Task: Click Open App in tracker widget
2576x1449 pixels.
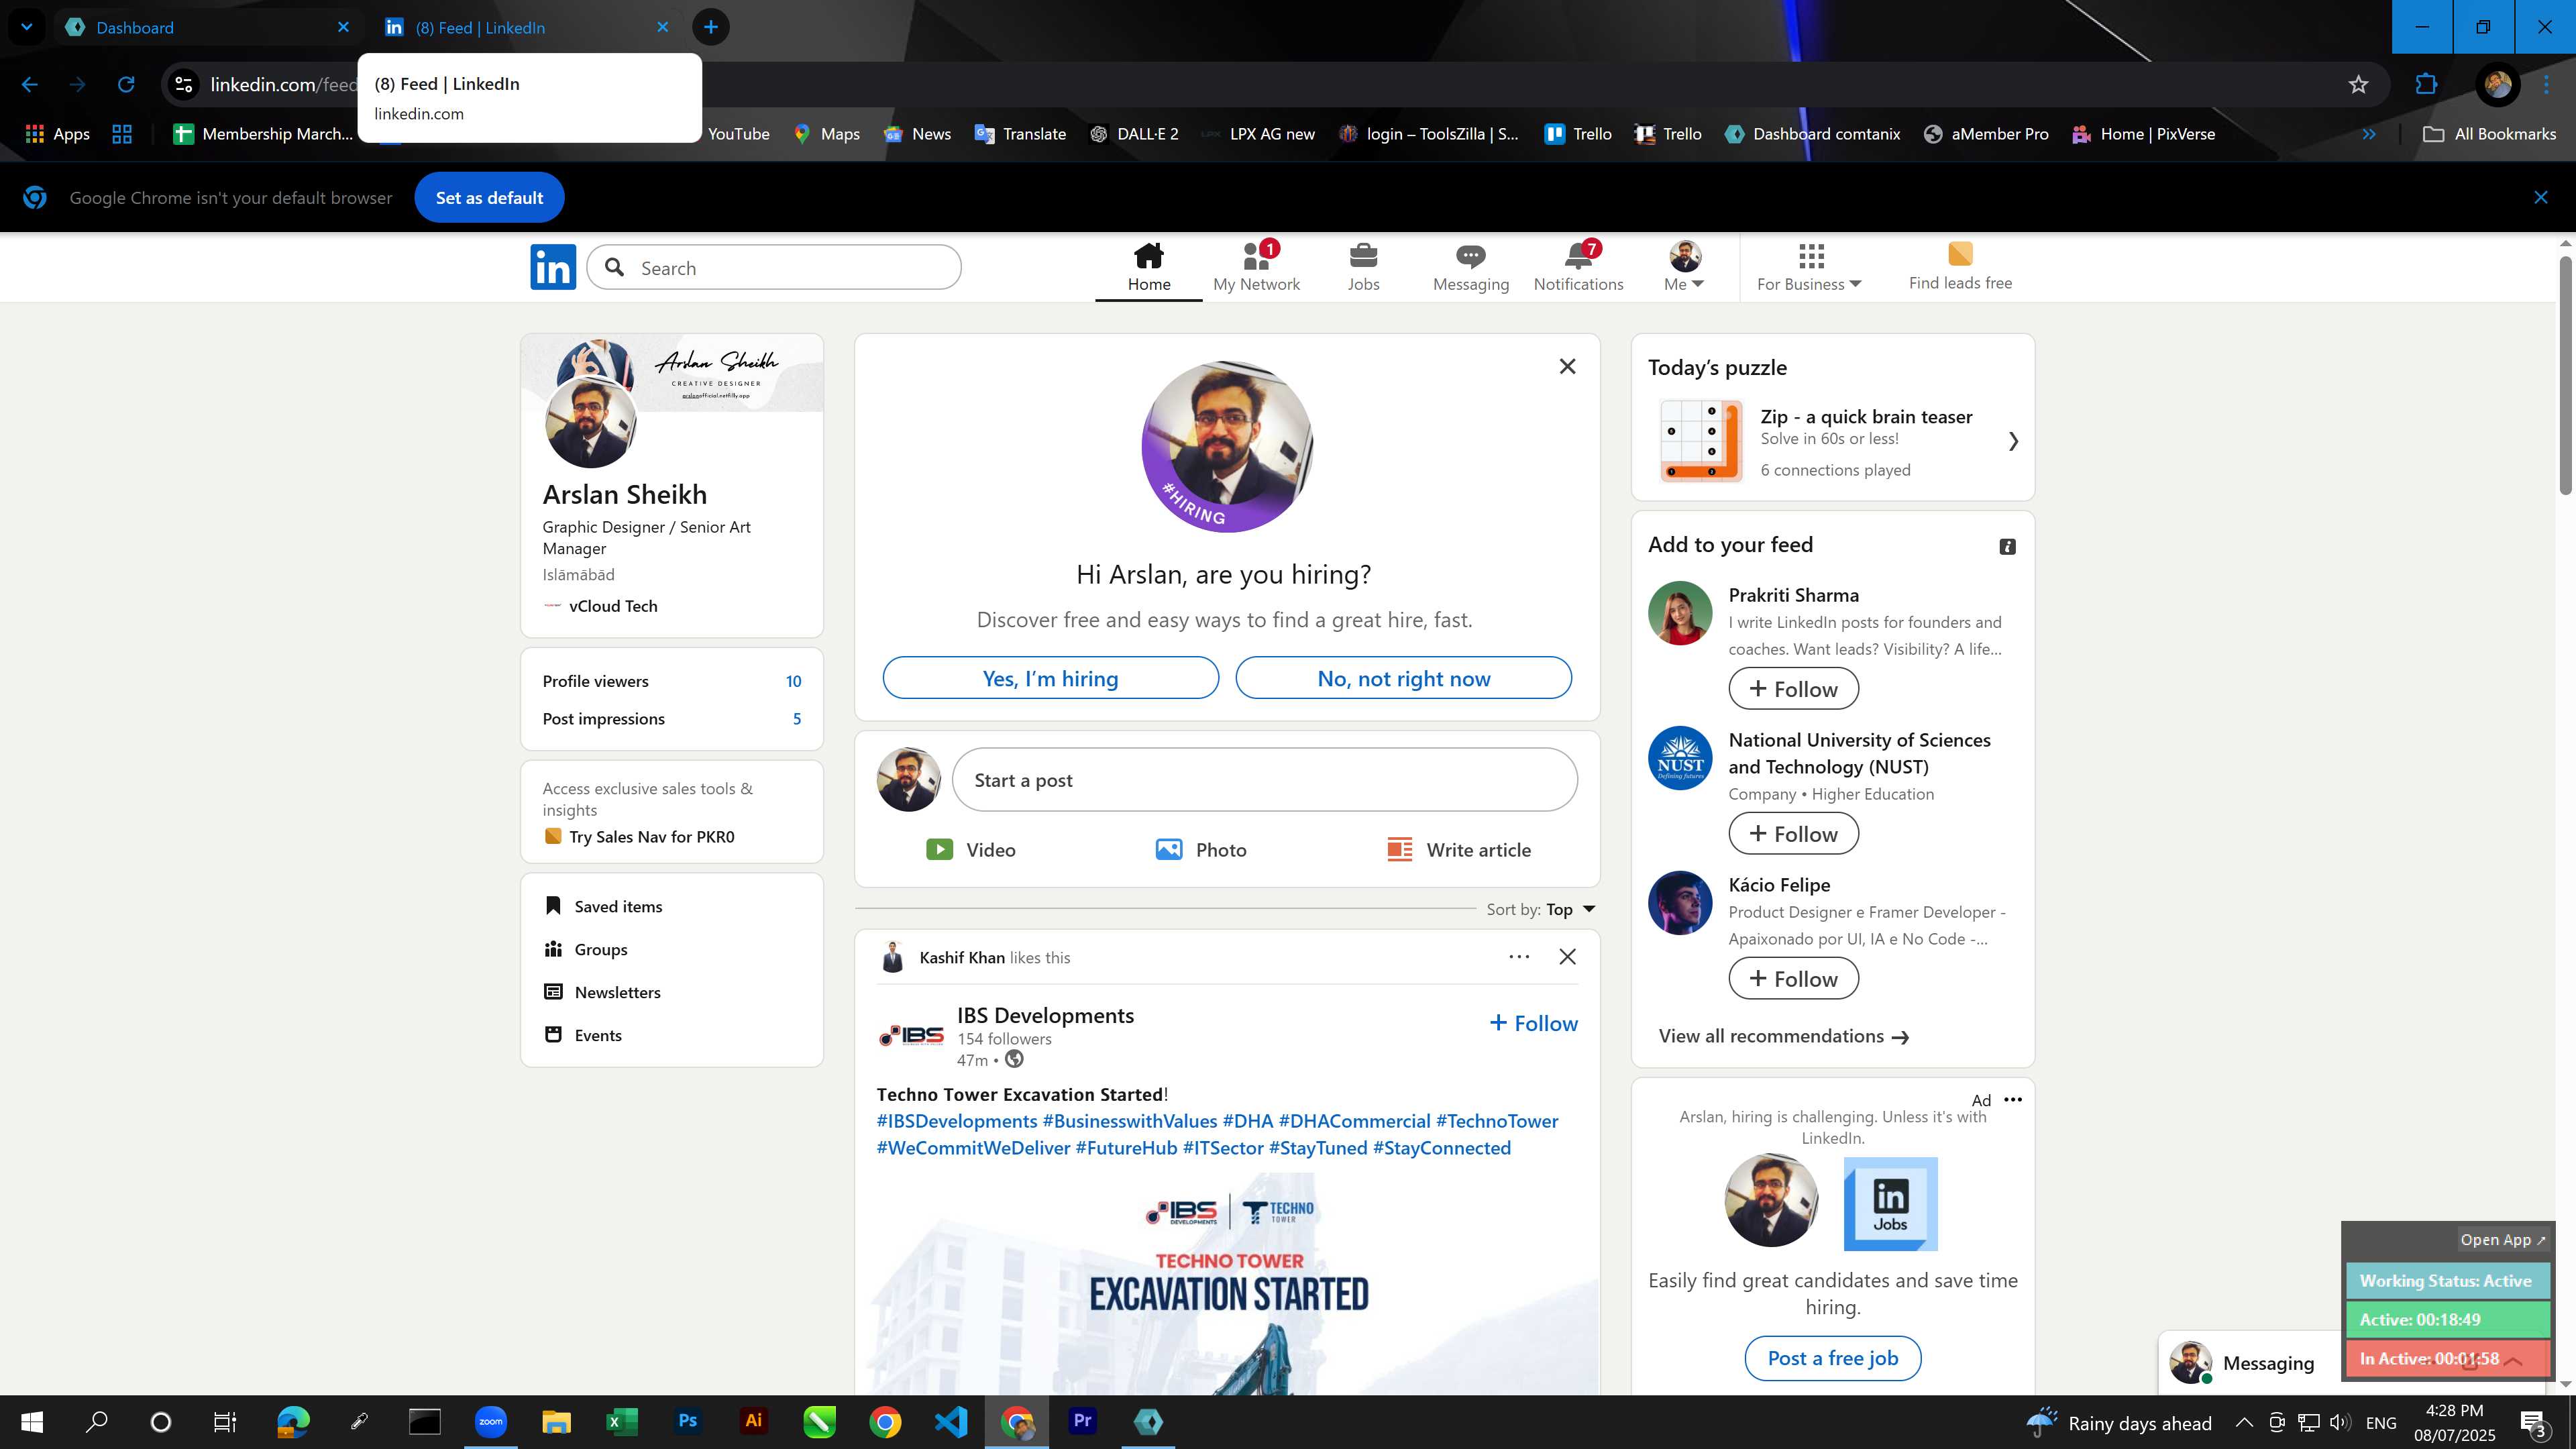Action: [x=2503, y=1239]
